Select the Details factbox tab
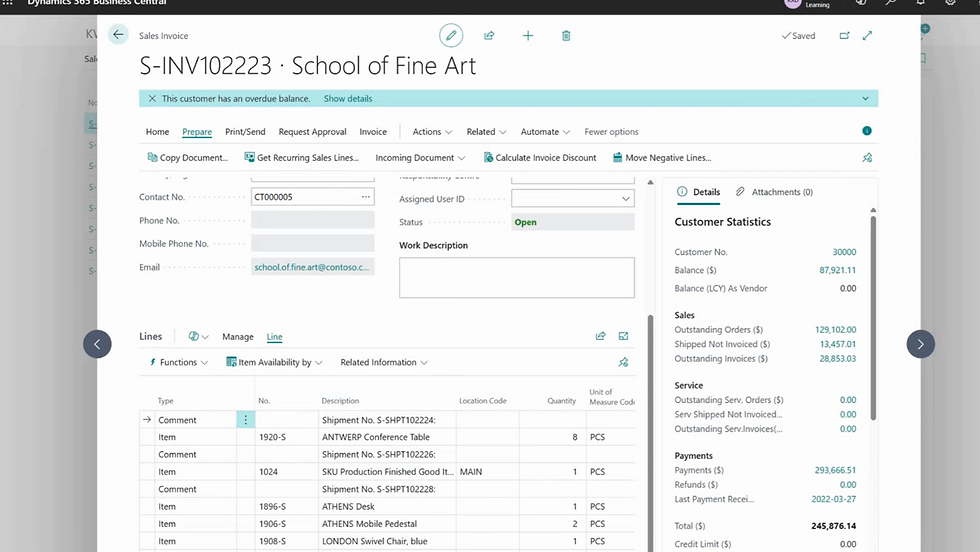 699,192
